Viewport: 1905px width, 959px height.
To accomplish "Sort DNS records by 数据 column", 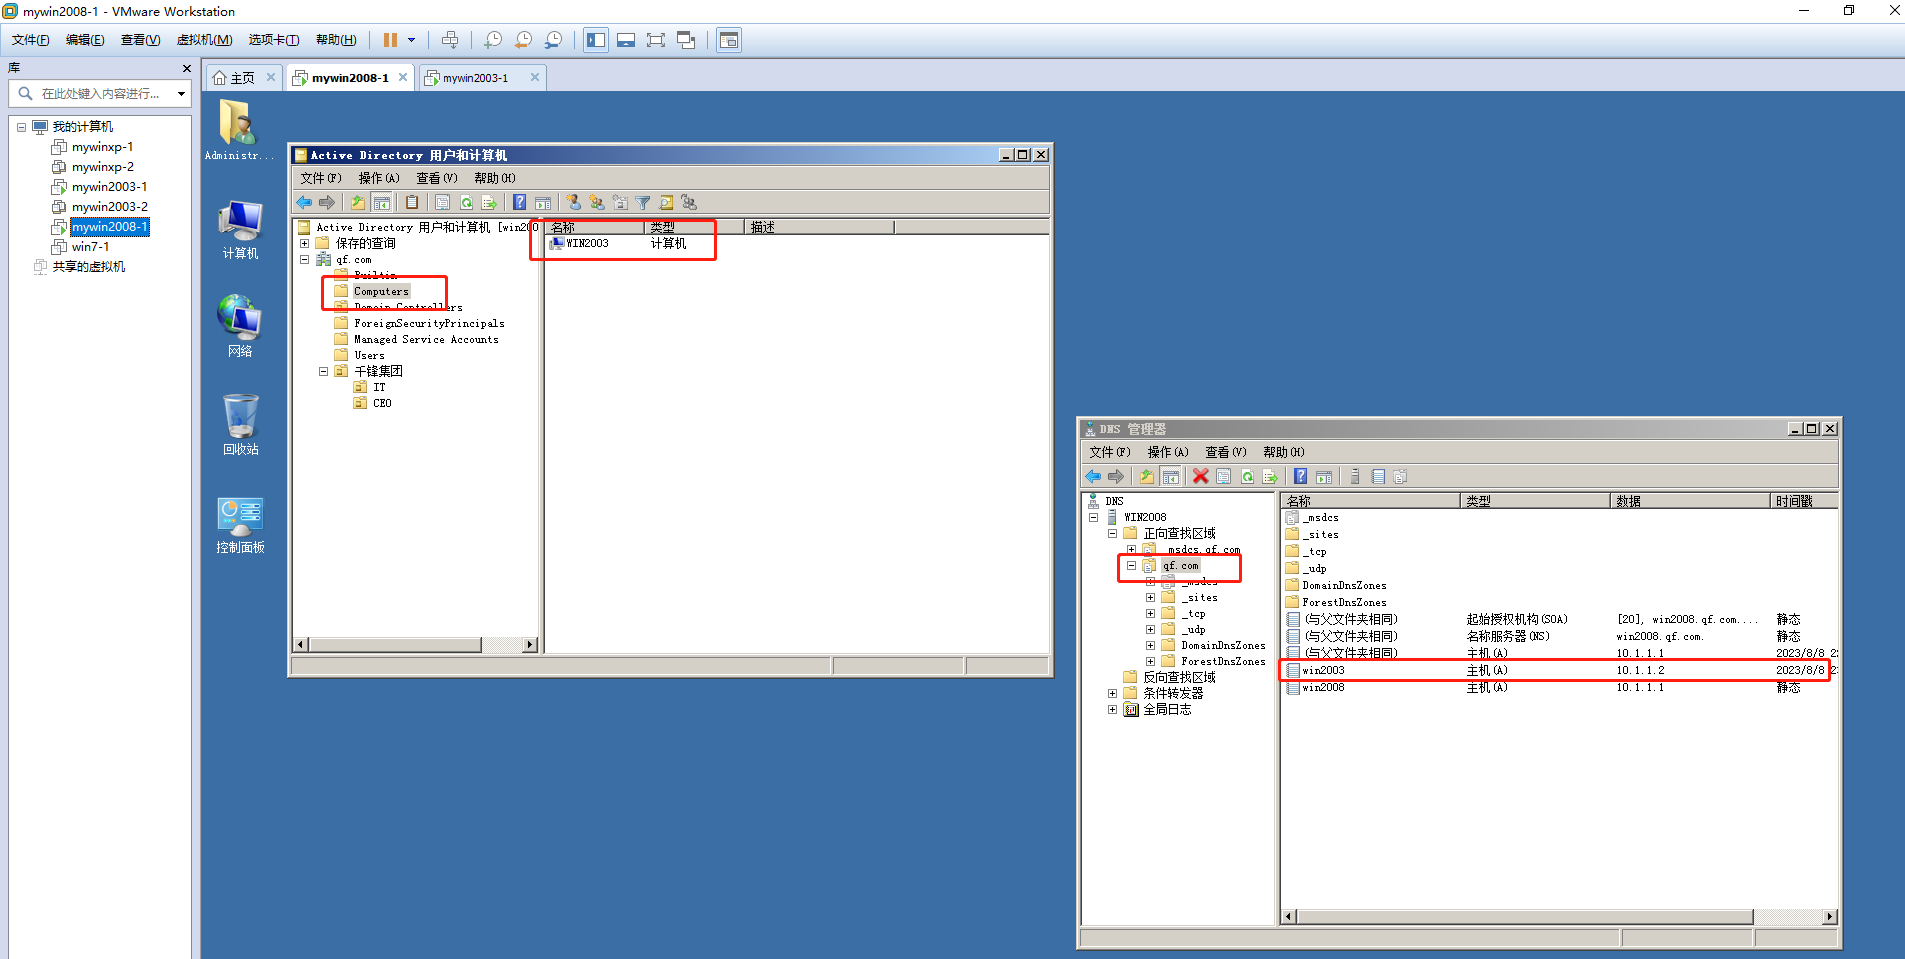I will (x=1690, y=501).
